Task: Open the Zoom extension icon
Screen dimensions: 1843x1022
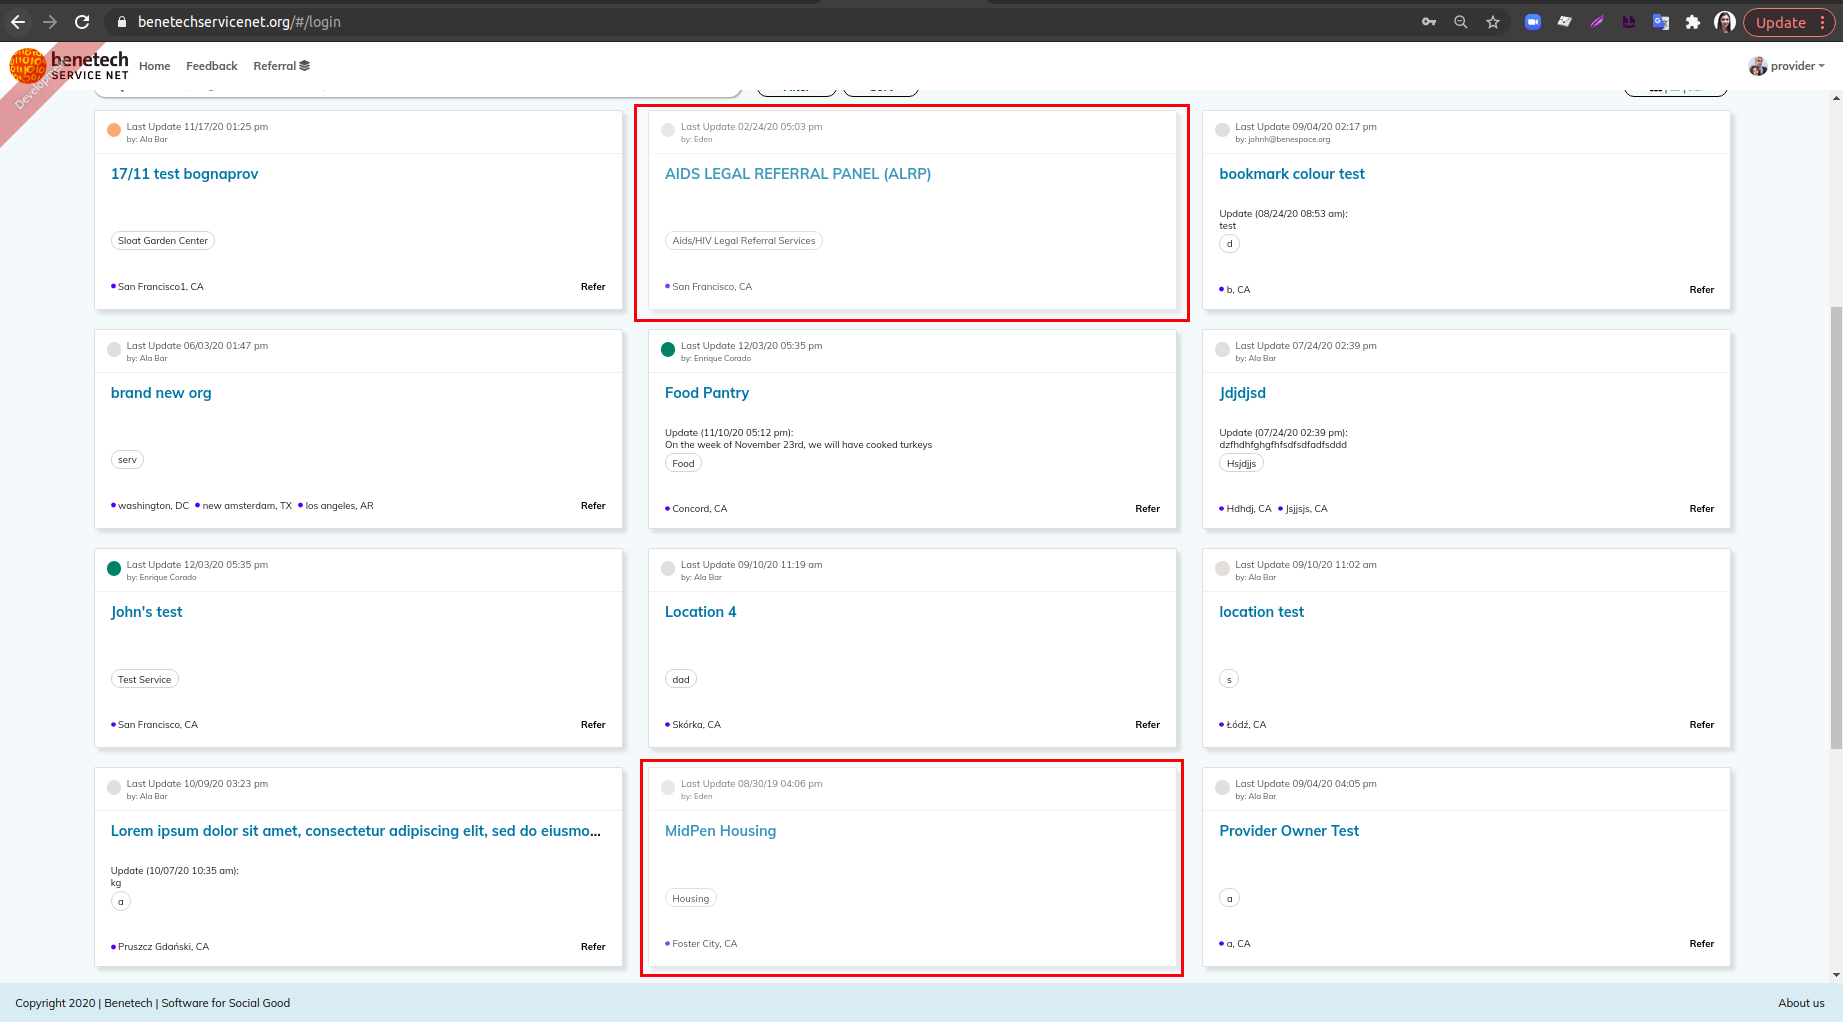Action: (x=1533, y=22)
